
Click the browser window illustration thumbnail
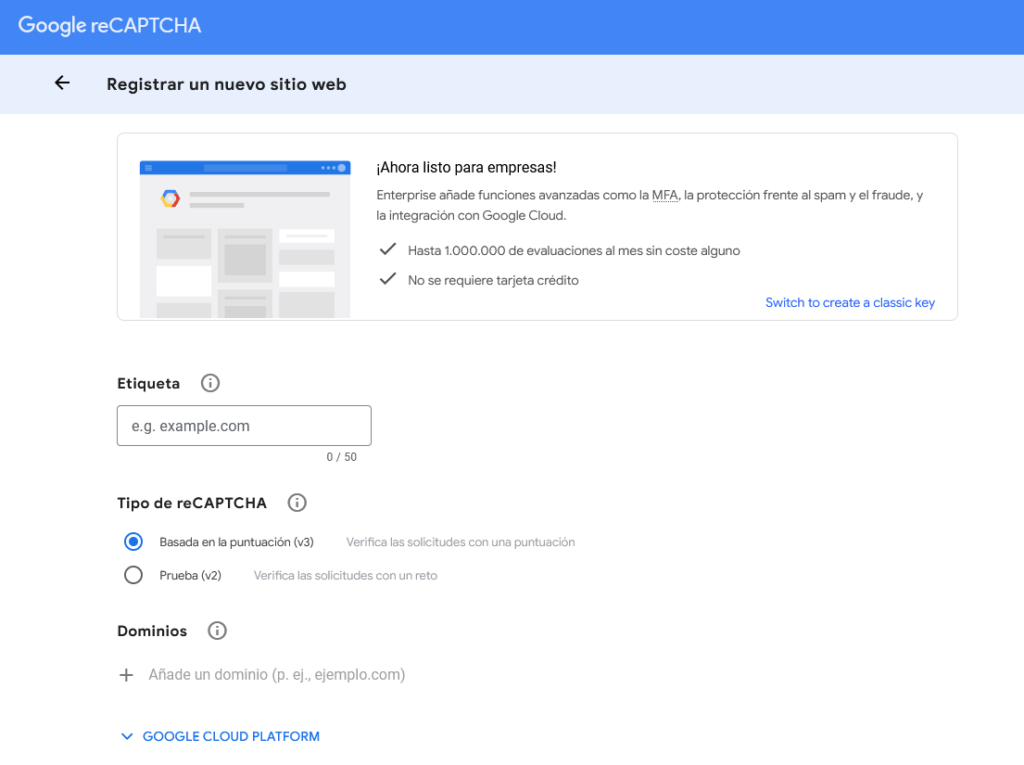pyautogui.click(x=245, y=237)
